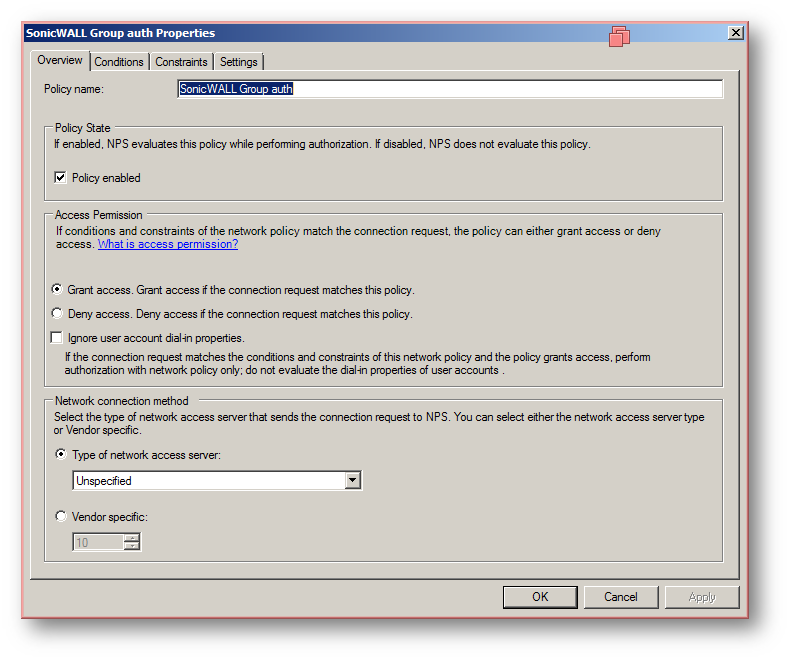The width and height of the screenshot is (791, 661).
Task: Click the OK button
Action: click(x=540, y=597)
